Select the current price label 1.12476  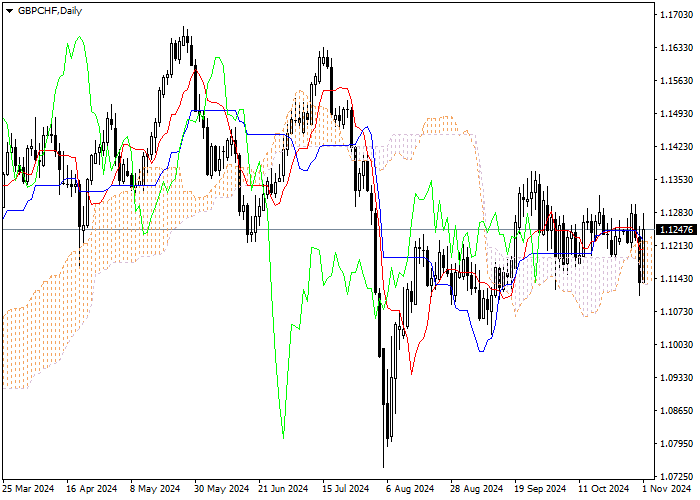click(676, 229)
